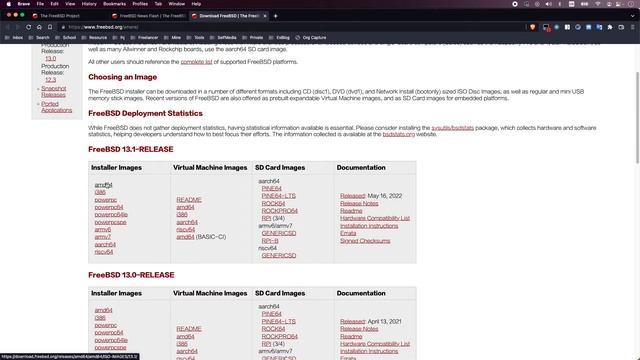Open the SelfMedia bookmarks folder
The image size is (640, 360).
223,38
